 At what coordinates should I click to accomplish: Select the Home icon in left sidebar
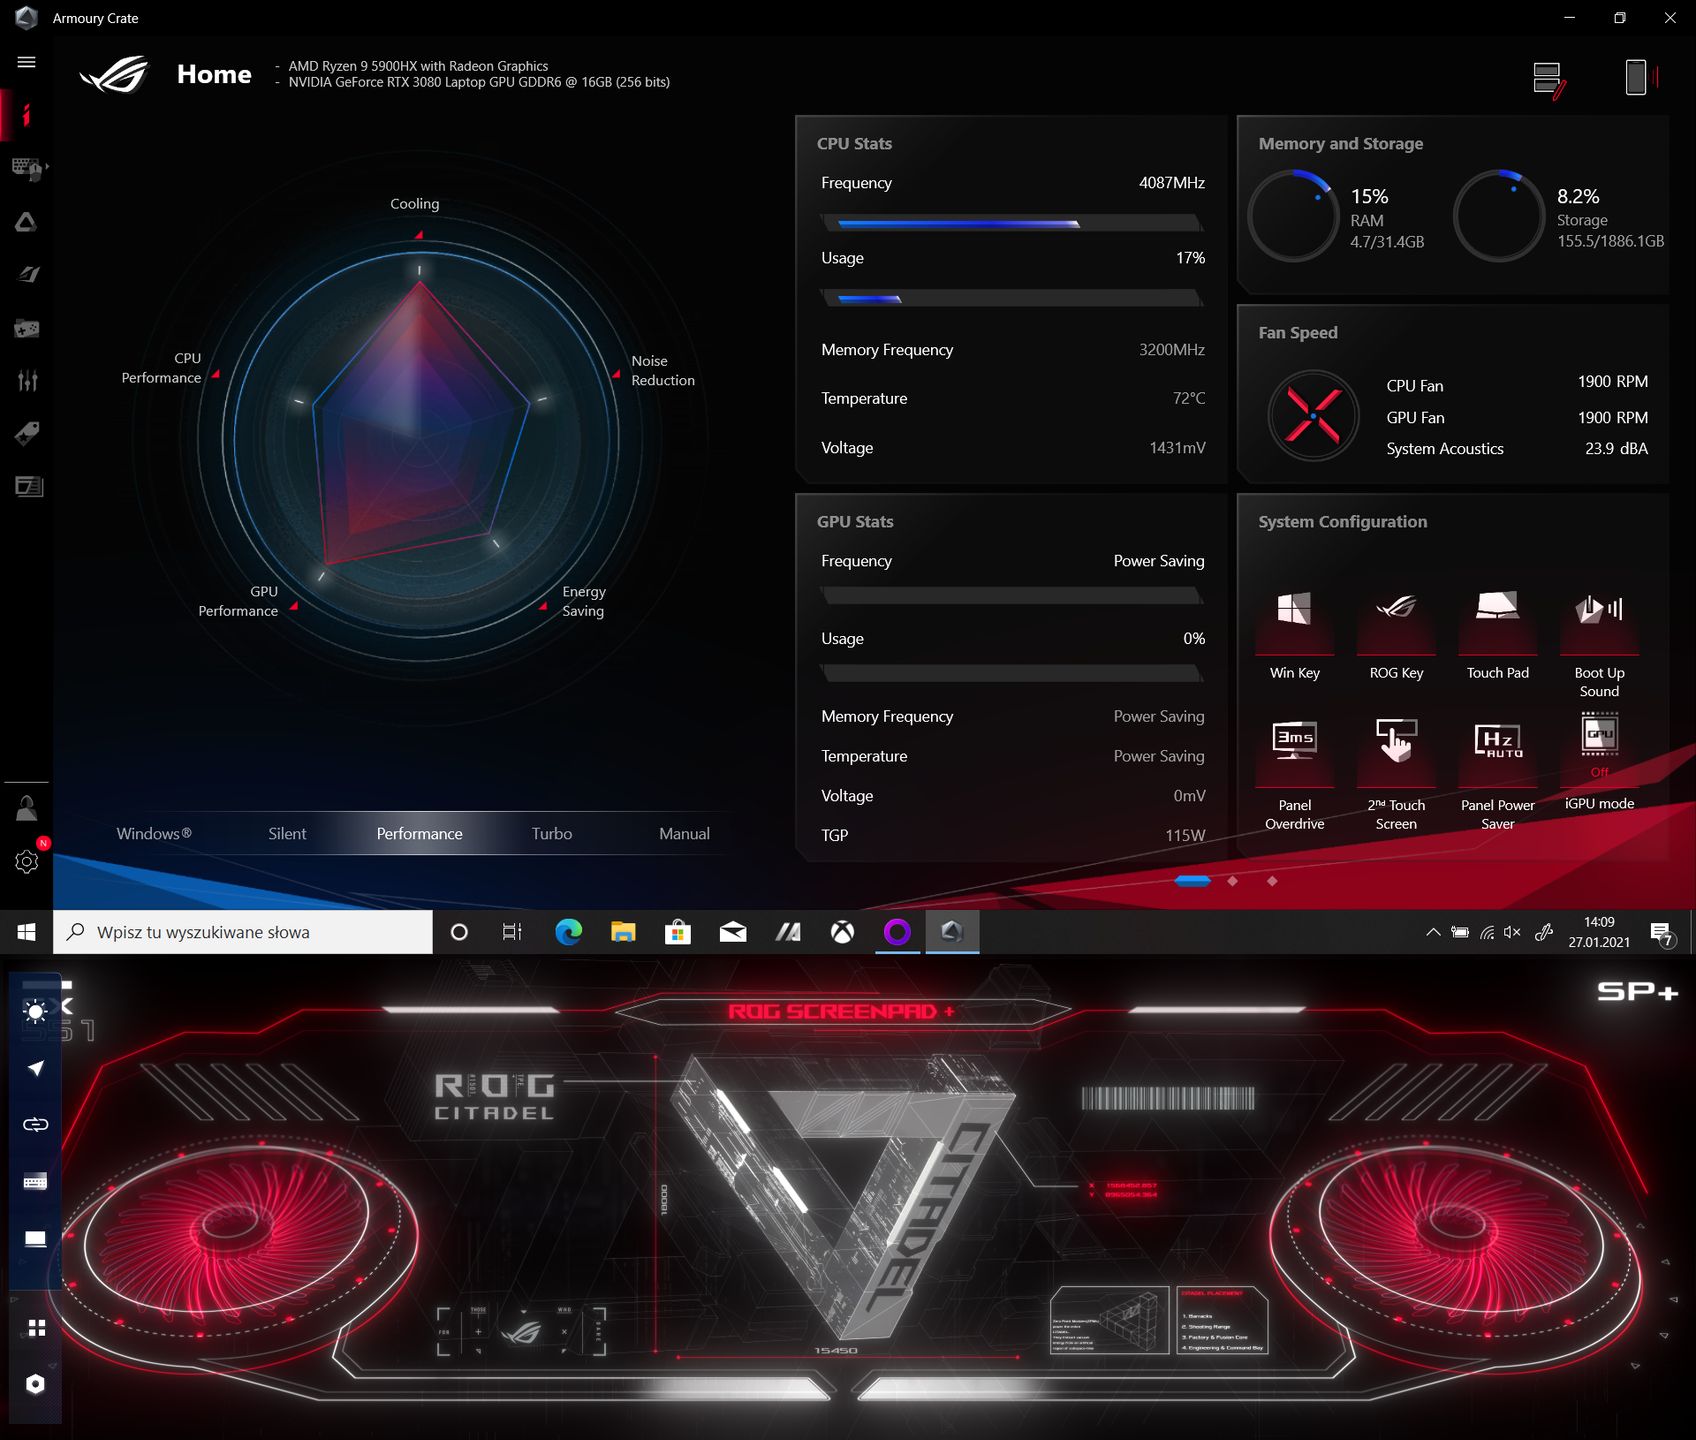pyautogui.click(x=27, y=115)
